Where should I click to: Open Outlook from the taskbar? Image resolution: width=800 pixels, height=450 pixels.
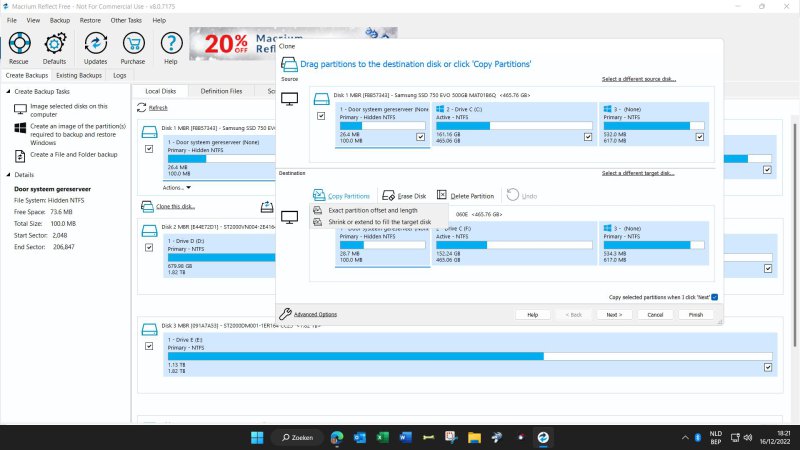click(360, 437)
